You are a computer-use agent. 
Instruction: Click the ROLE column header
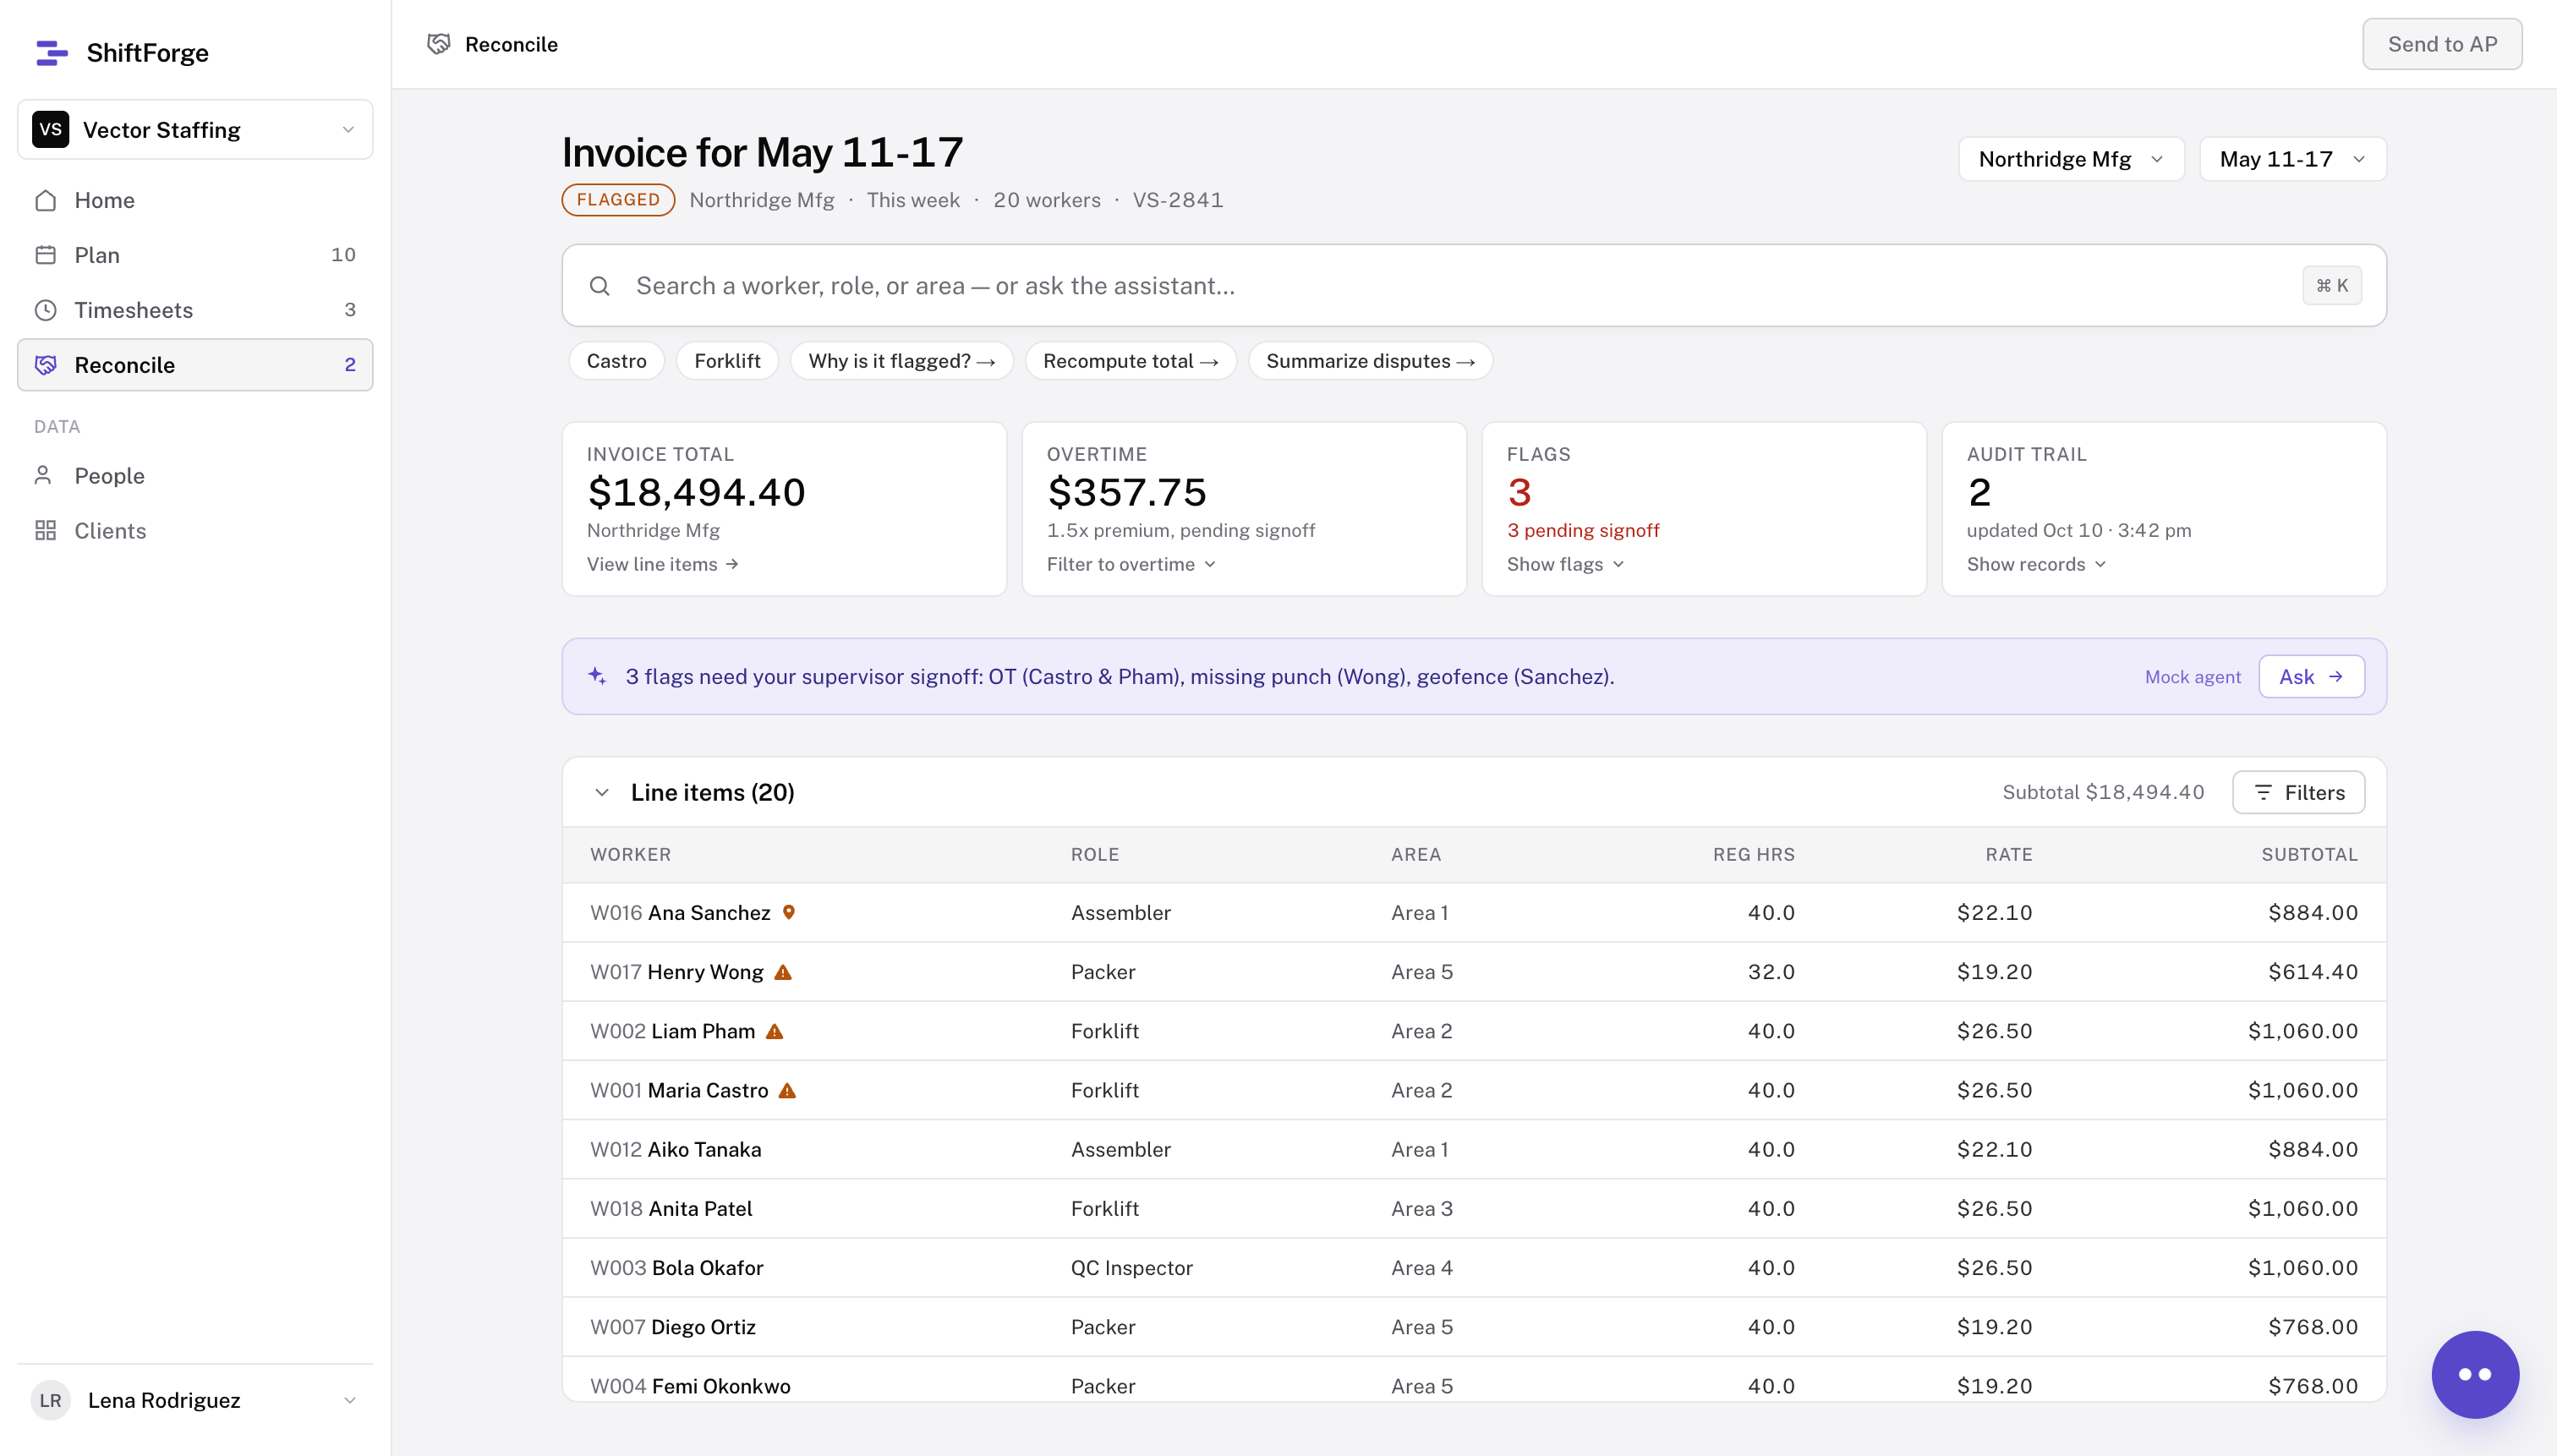tap(1095, 855)
